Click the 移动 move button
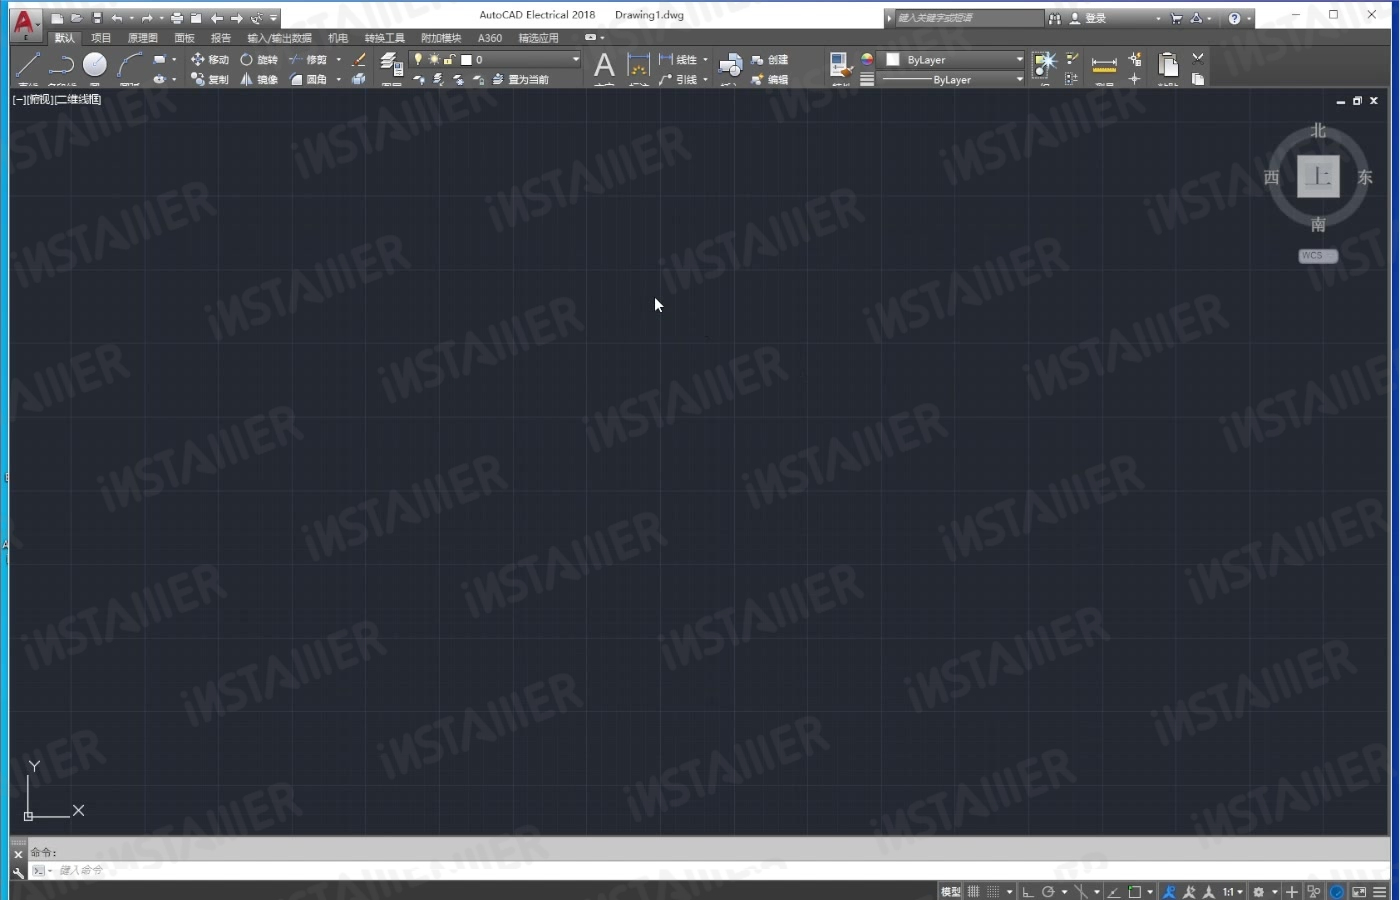The width and height of the screenshot is (1400, 900). click(x=210, y=60)
